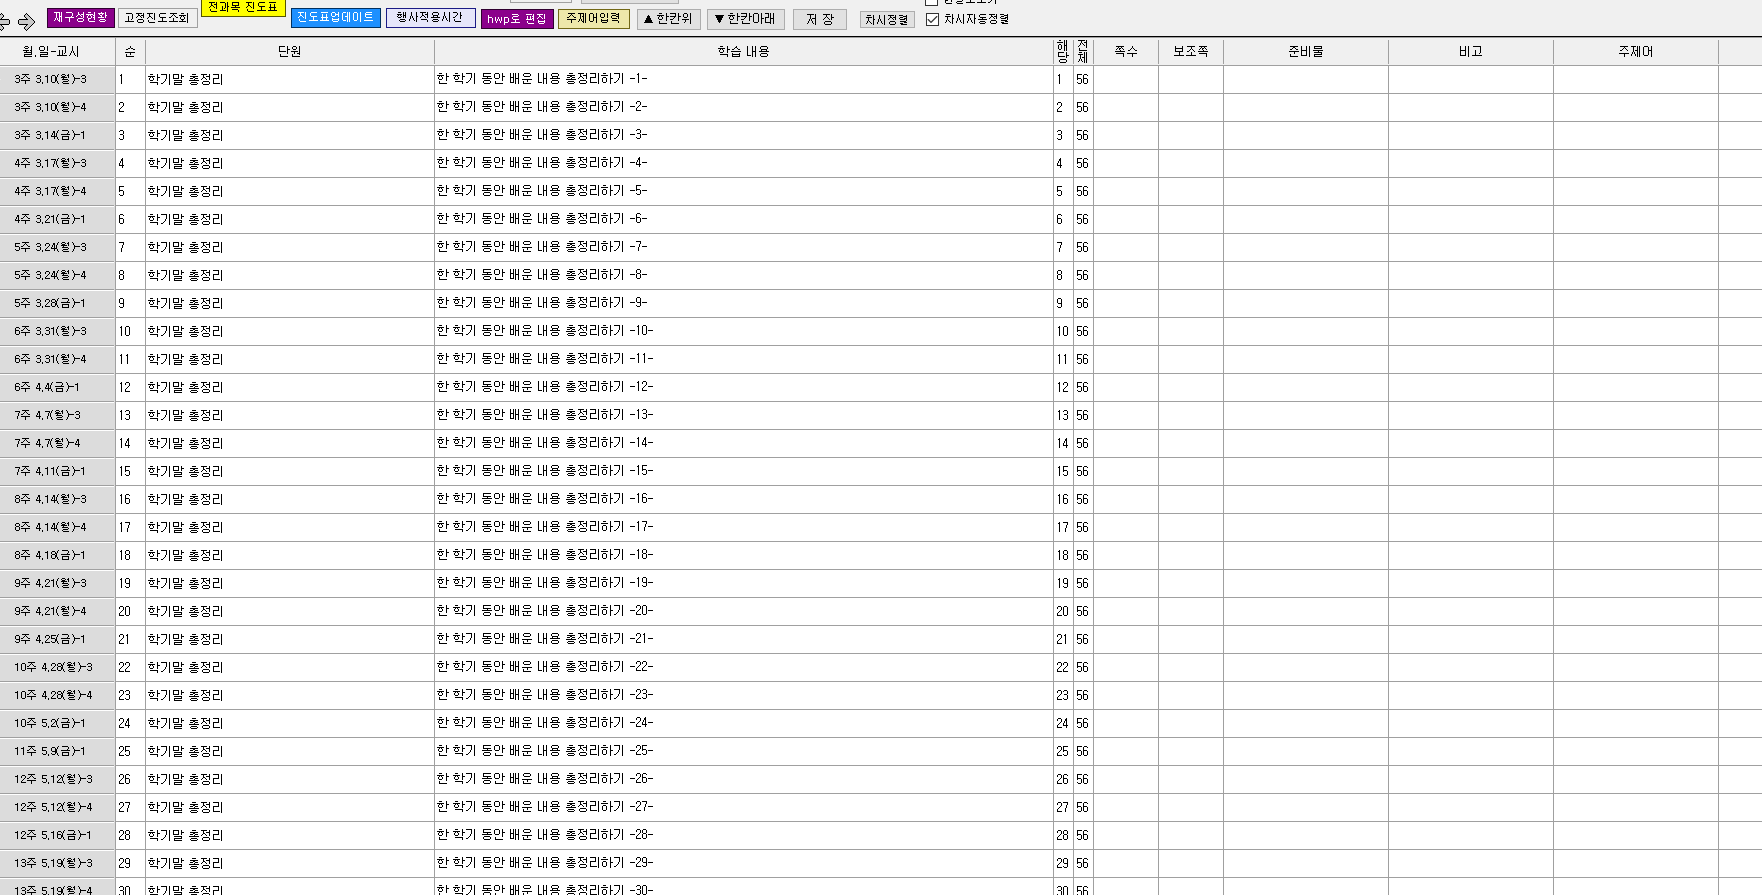Select row header 11주 5.9(금)-1
The height and width of the screenshot is (895, 1762).
[57, 751]
